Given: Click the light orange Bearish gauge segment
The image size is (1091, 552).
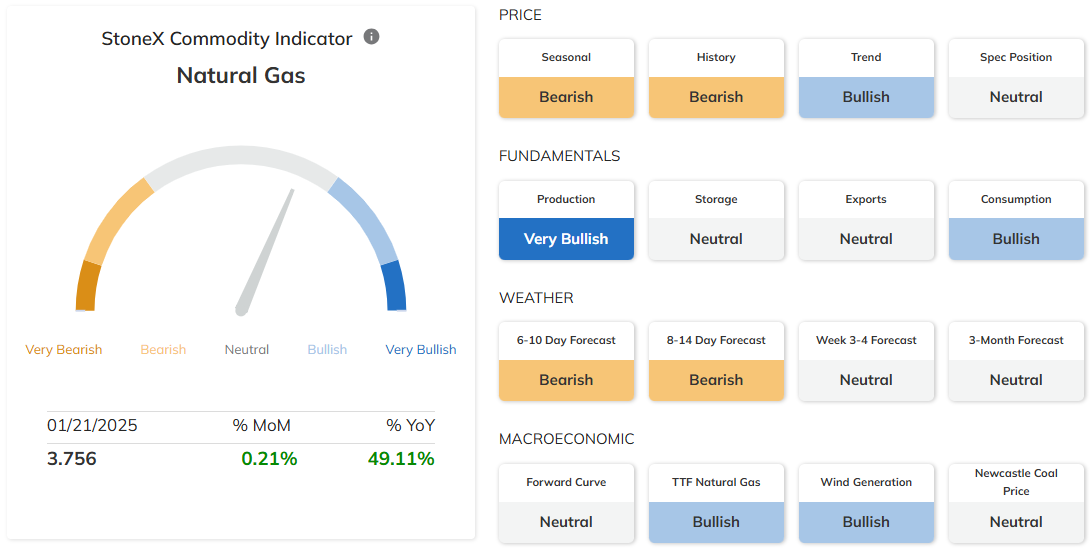Looking at the screenshot, I should point(116,219).
